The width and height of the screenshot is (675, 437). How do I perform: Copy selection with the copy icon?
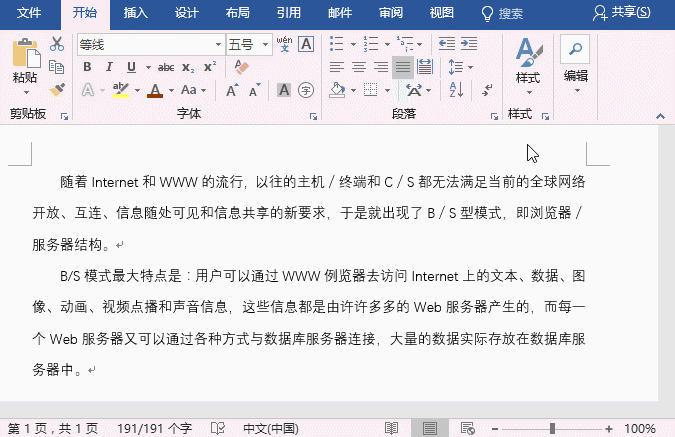(x=57, y=67)
